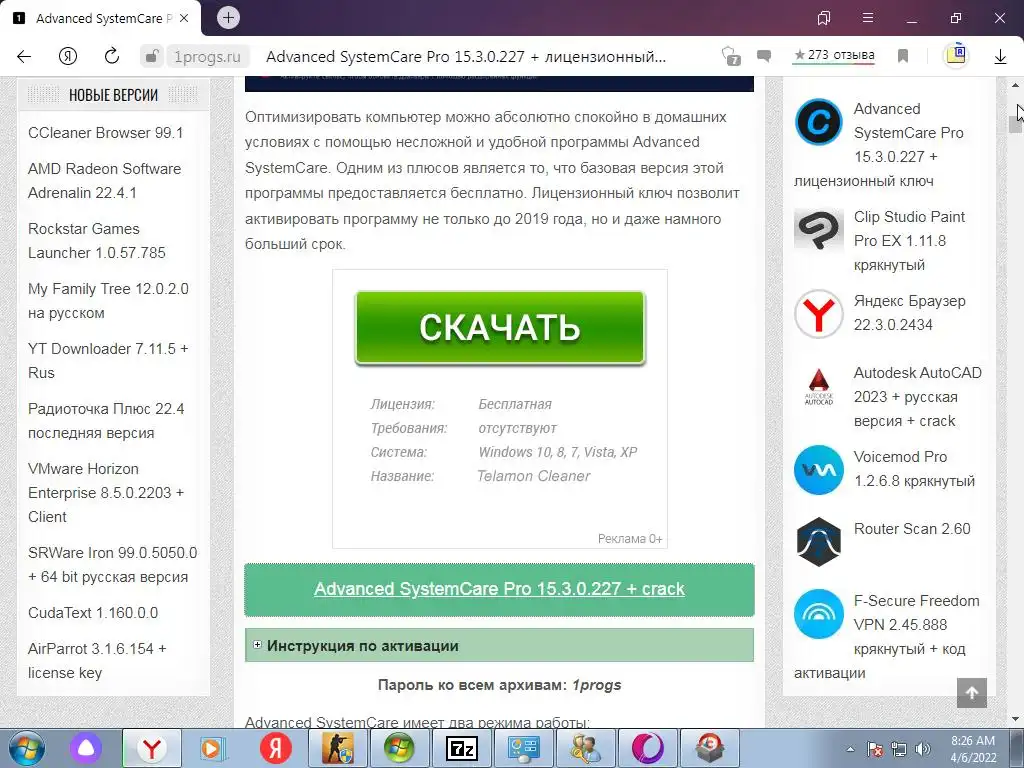Open browser downloads arrow icon
Image resolution: width=1024 pixels, height=768 pixels.
[x=1000, y=57]
